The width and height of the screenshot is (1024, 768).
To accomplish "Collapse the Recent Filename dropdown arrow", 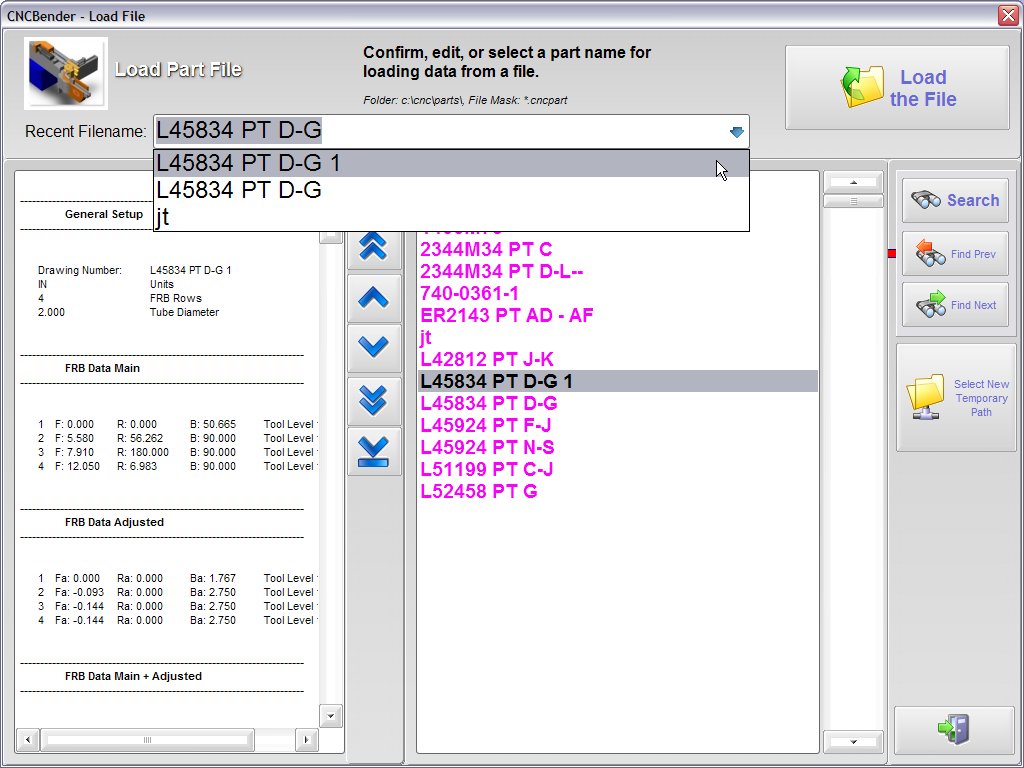I will [736, 132].
